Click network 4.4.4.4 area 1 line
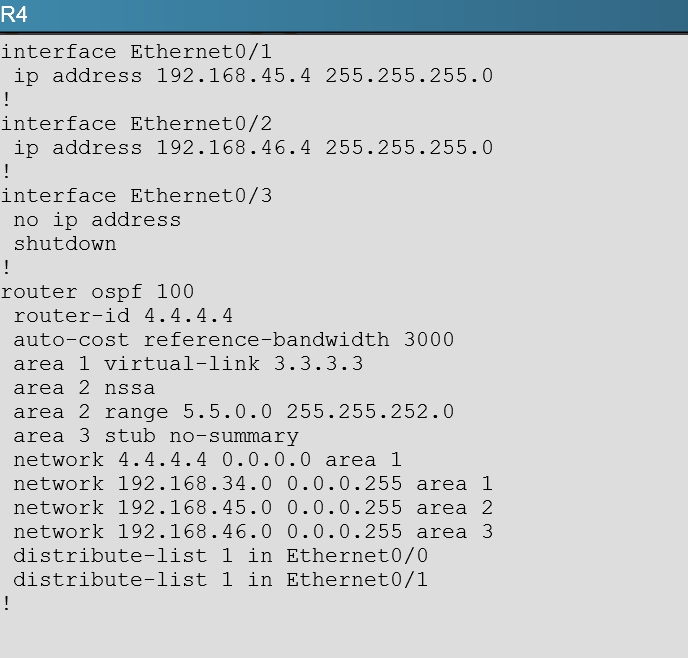The width and height of the screenshot is (688, 658). 207,460
